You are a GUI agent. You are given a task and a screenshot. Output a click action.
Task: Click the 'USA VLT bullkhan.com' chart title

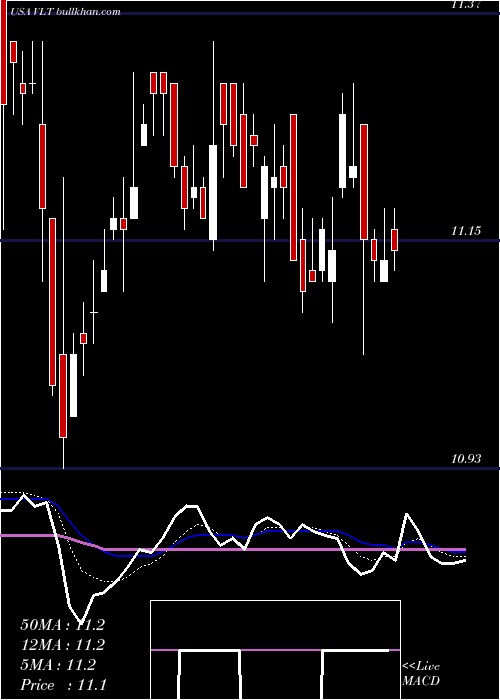pyautogui.click(x=65, y=12)
